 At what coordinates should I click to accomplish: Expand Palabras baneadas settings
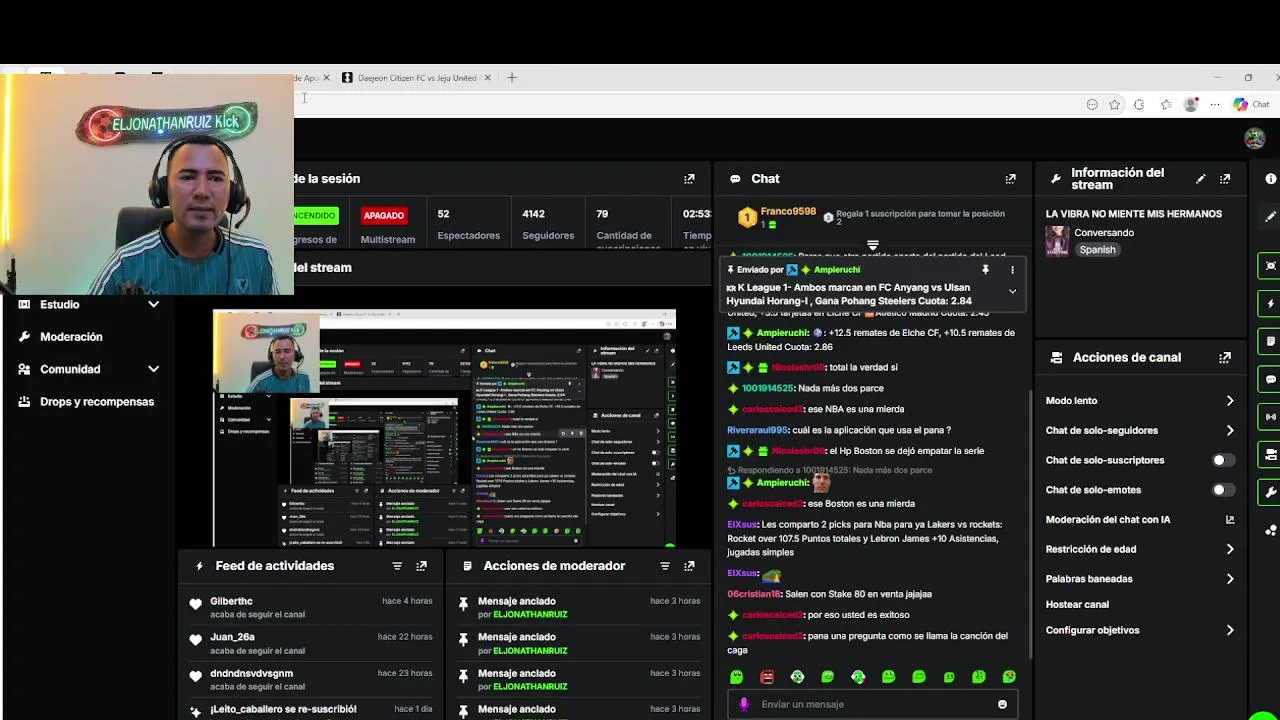coord(1230,579)
